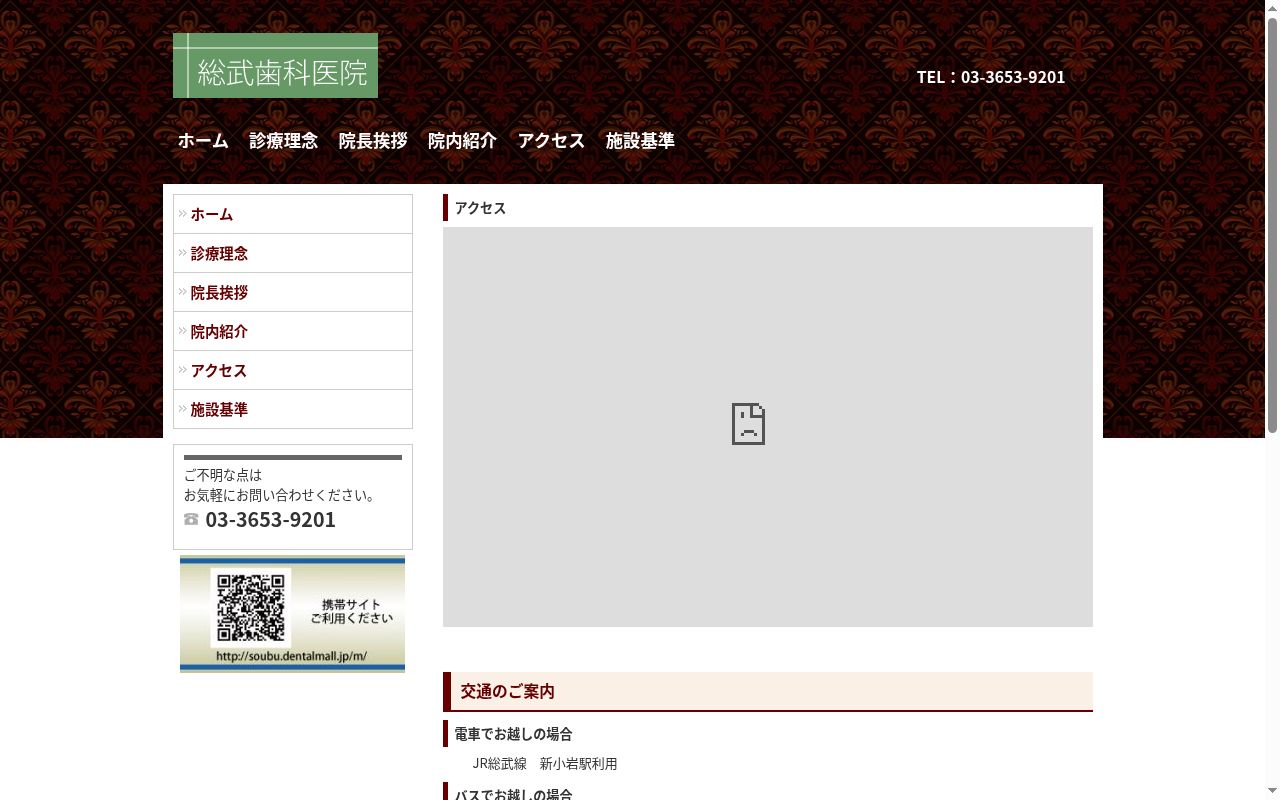Open 院長挨拶 in the top navigation
Screen dimensions: 1280x800
coord(373,141)
